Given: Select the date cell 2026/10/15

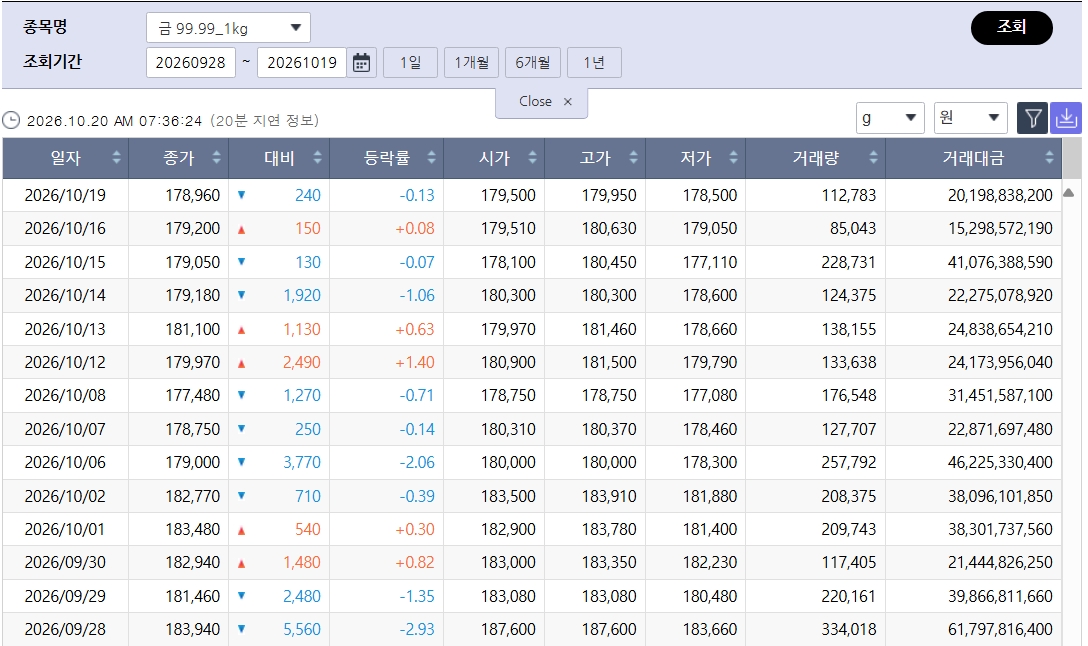Looking at the screenshot, I should point(65,262).
